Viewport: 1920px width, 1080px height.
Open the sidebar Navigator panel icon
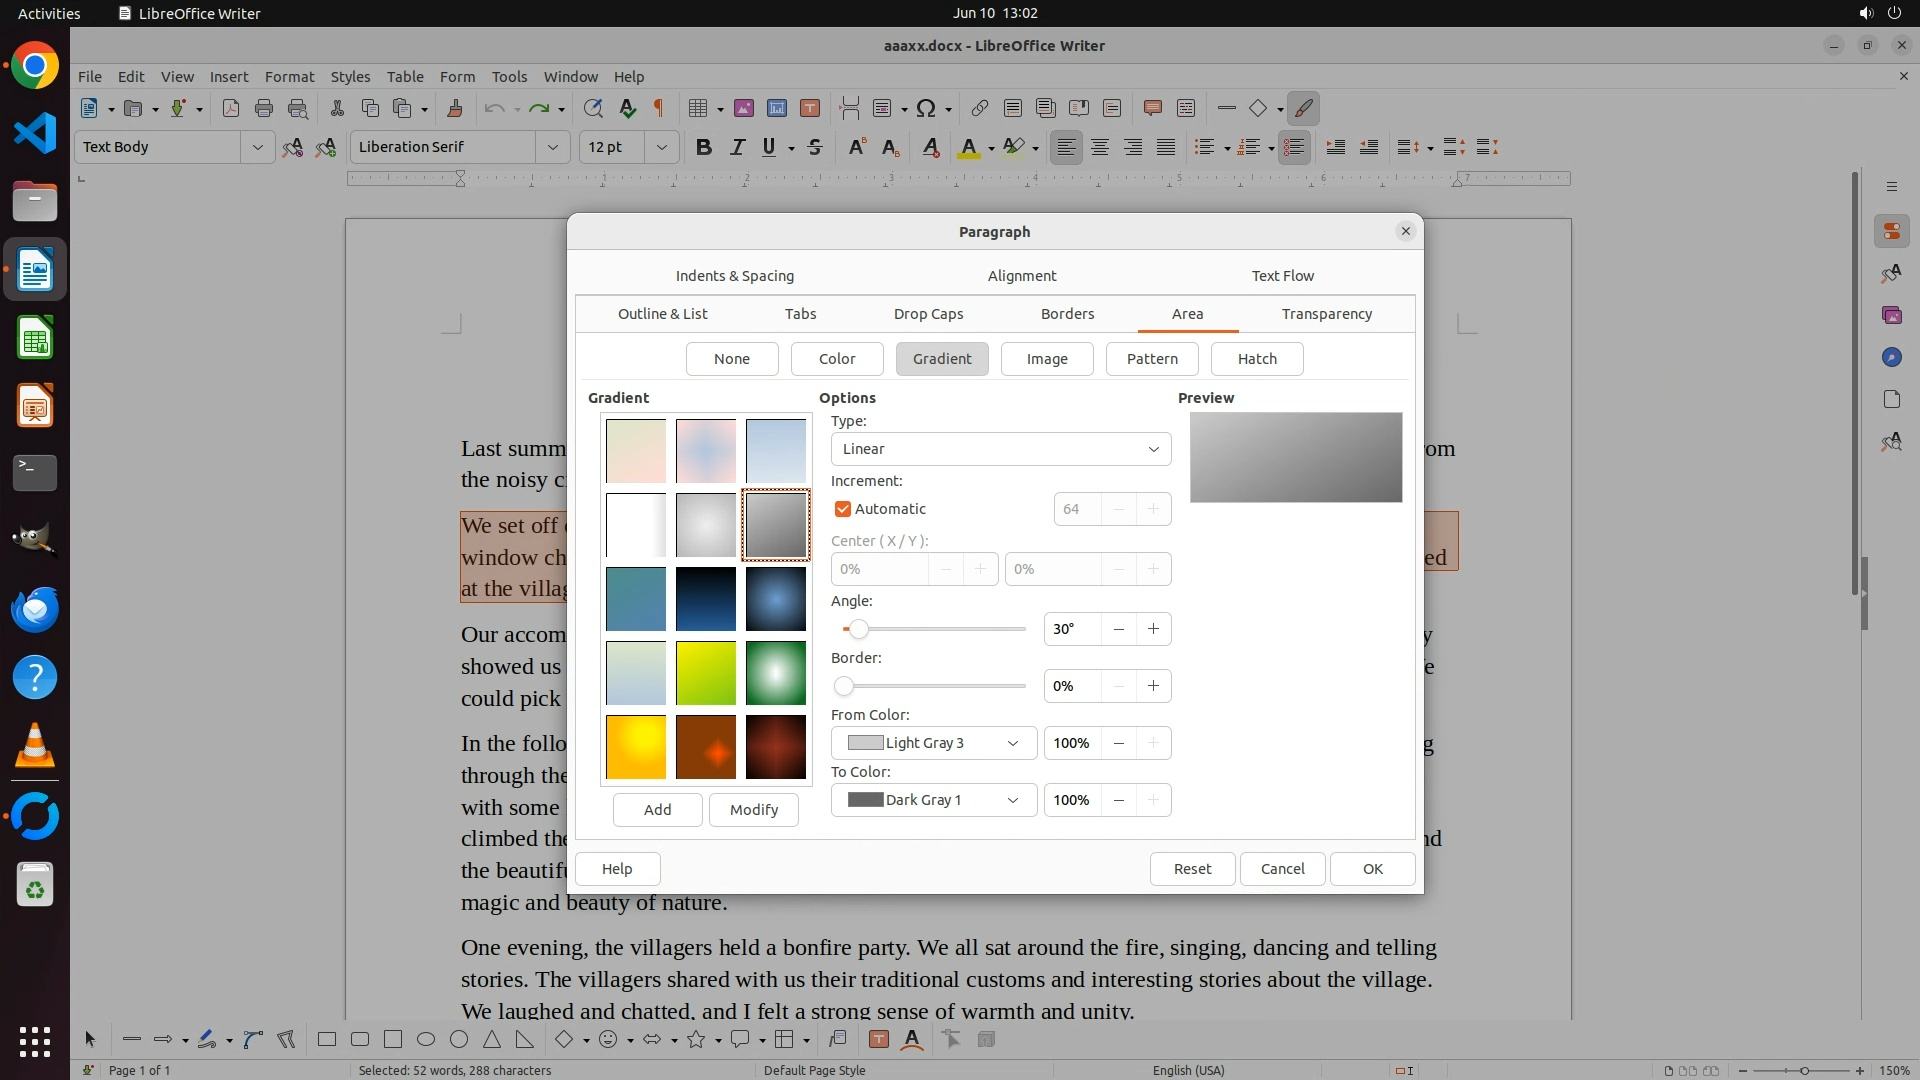click(1891, 357)
